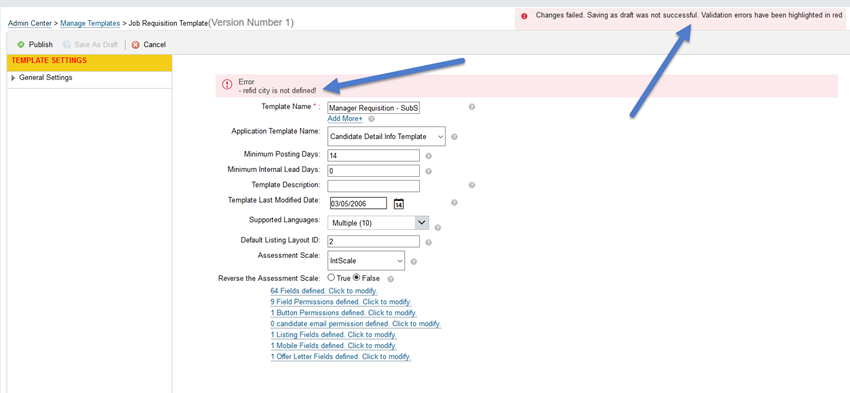Select False for Reverse the Assessment Scale

pyautogui.click(x=357, y=278)
